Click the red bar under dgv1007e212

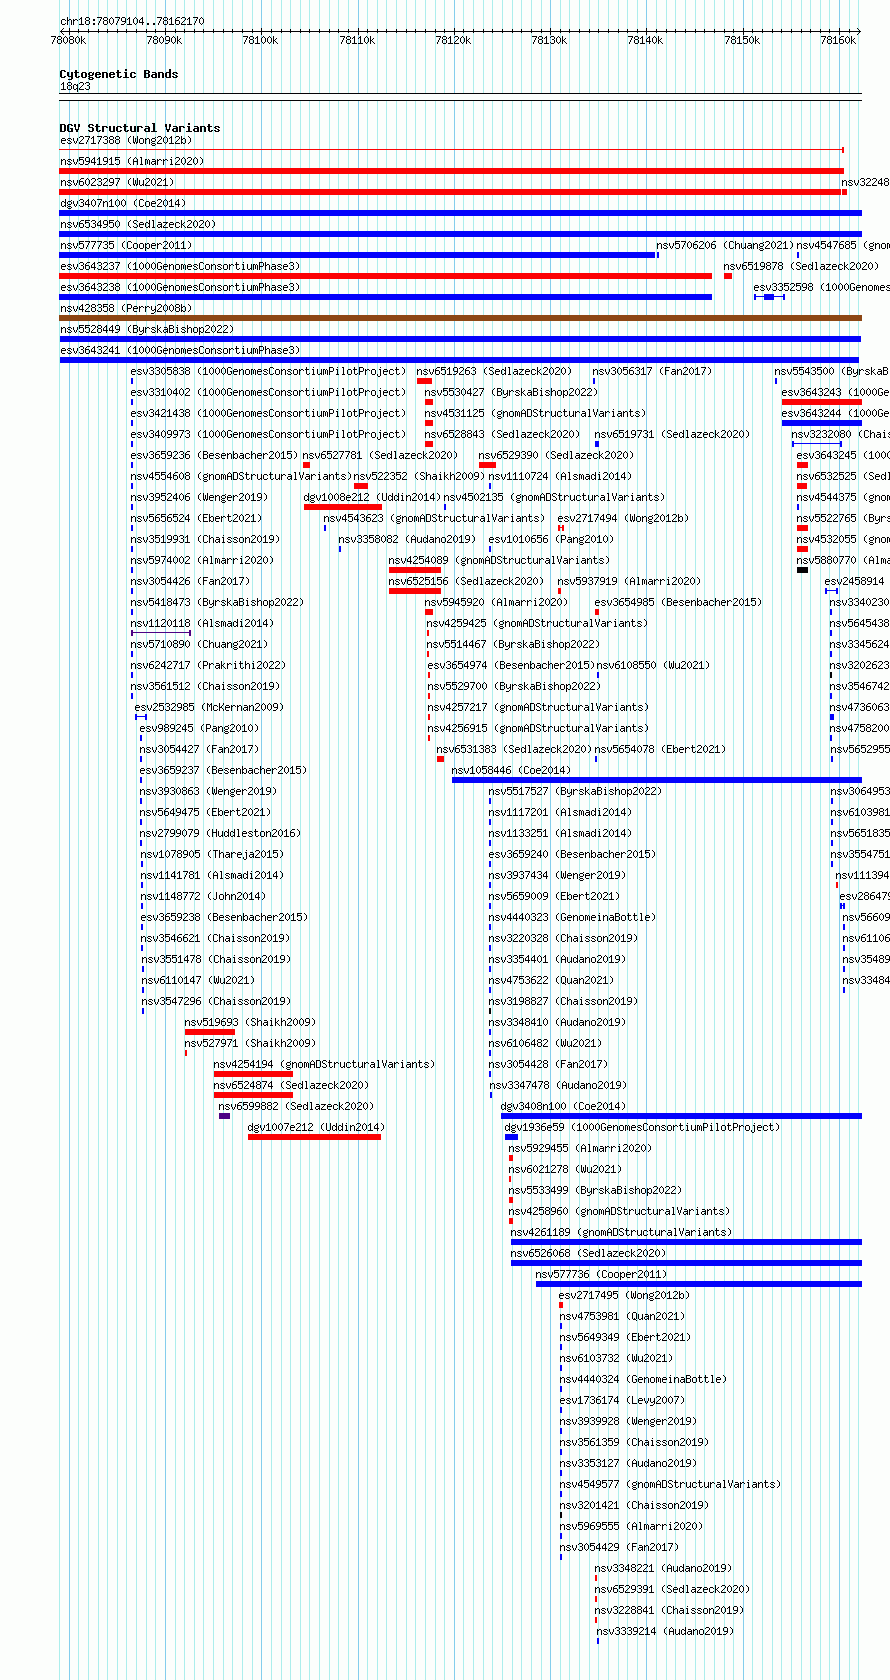tap(314, 1137)
